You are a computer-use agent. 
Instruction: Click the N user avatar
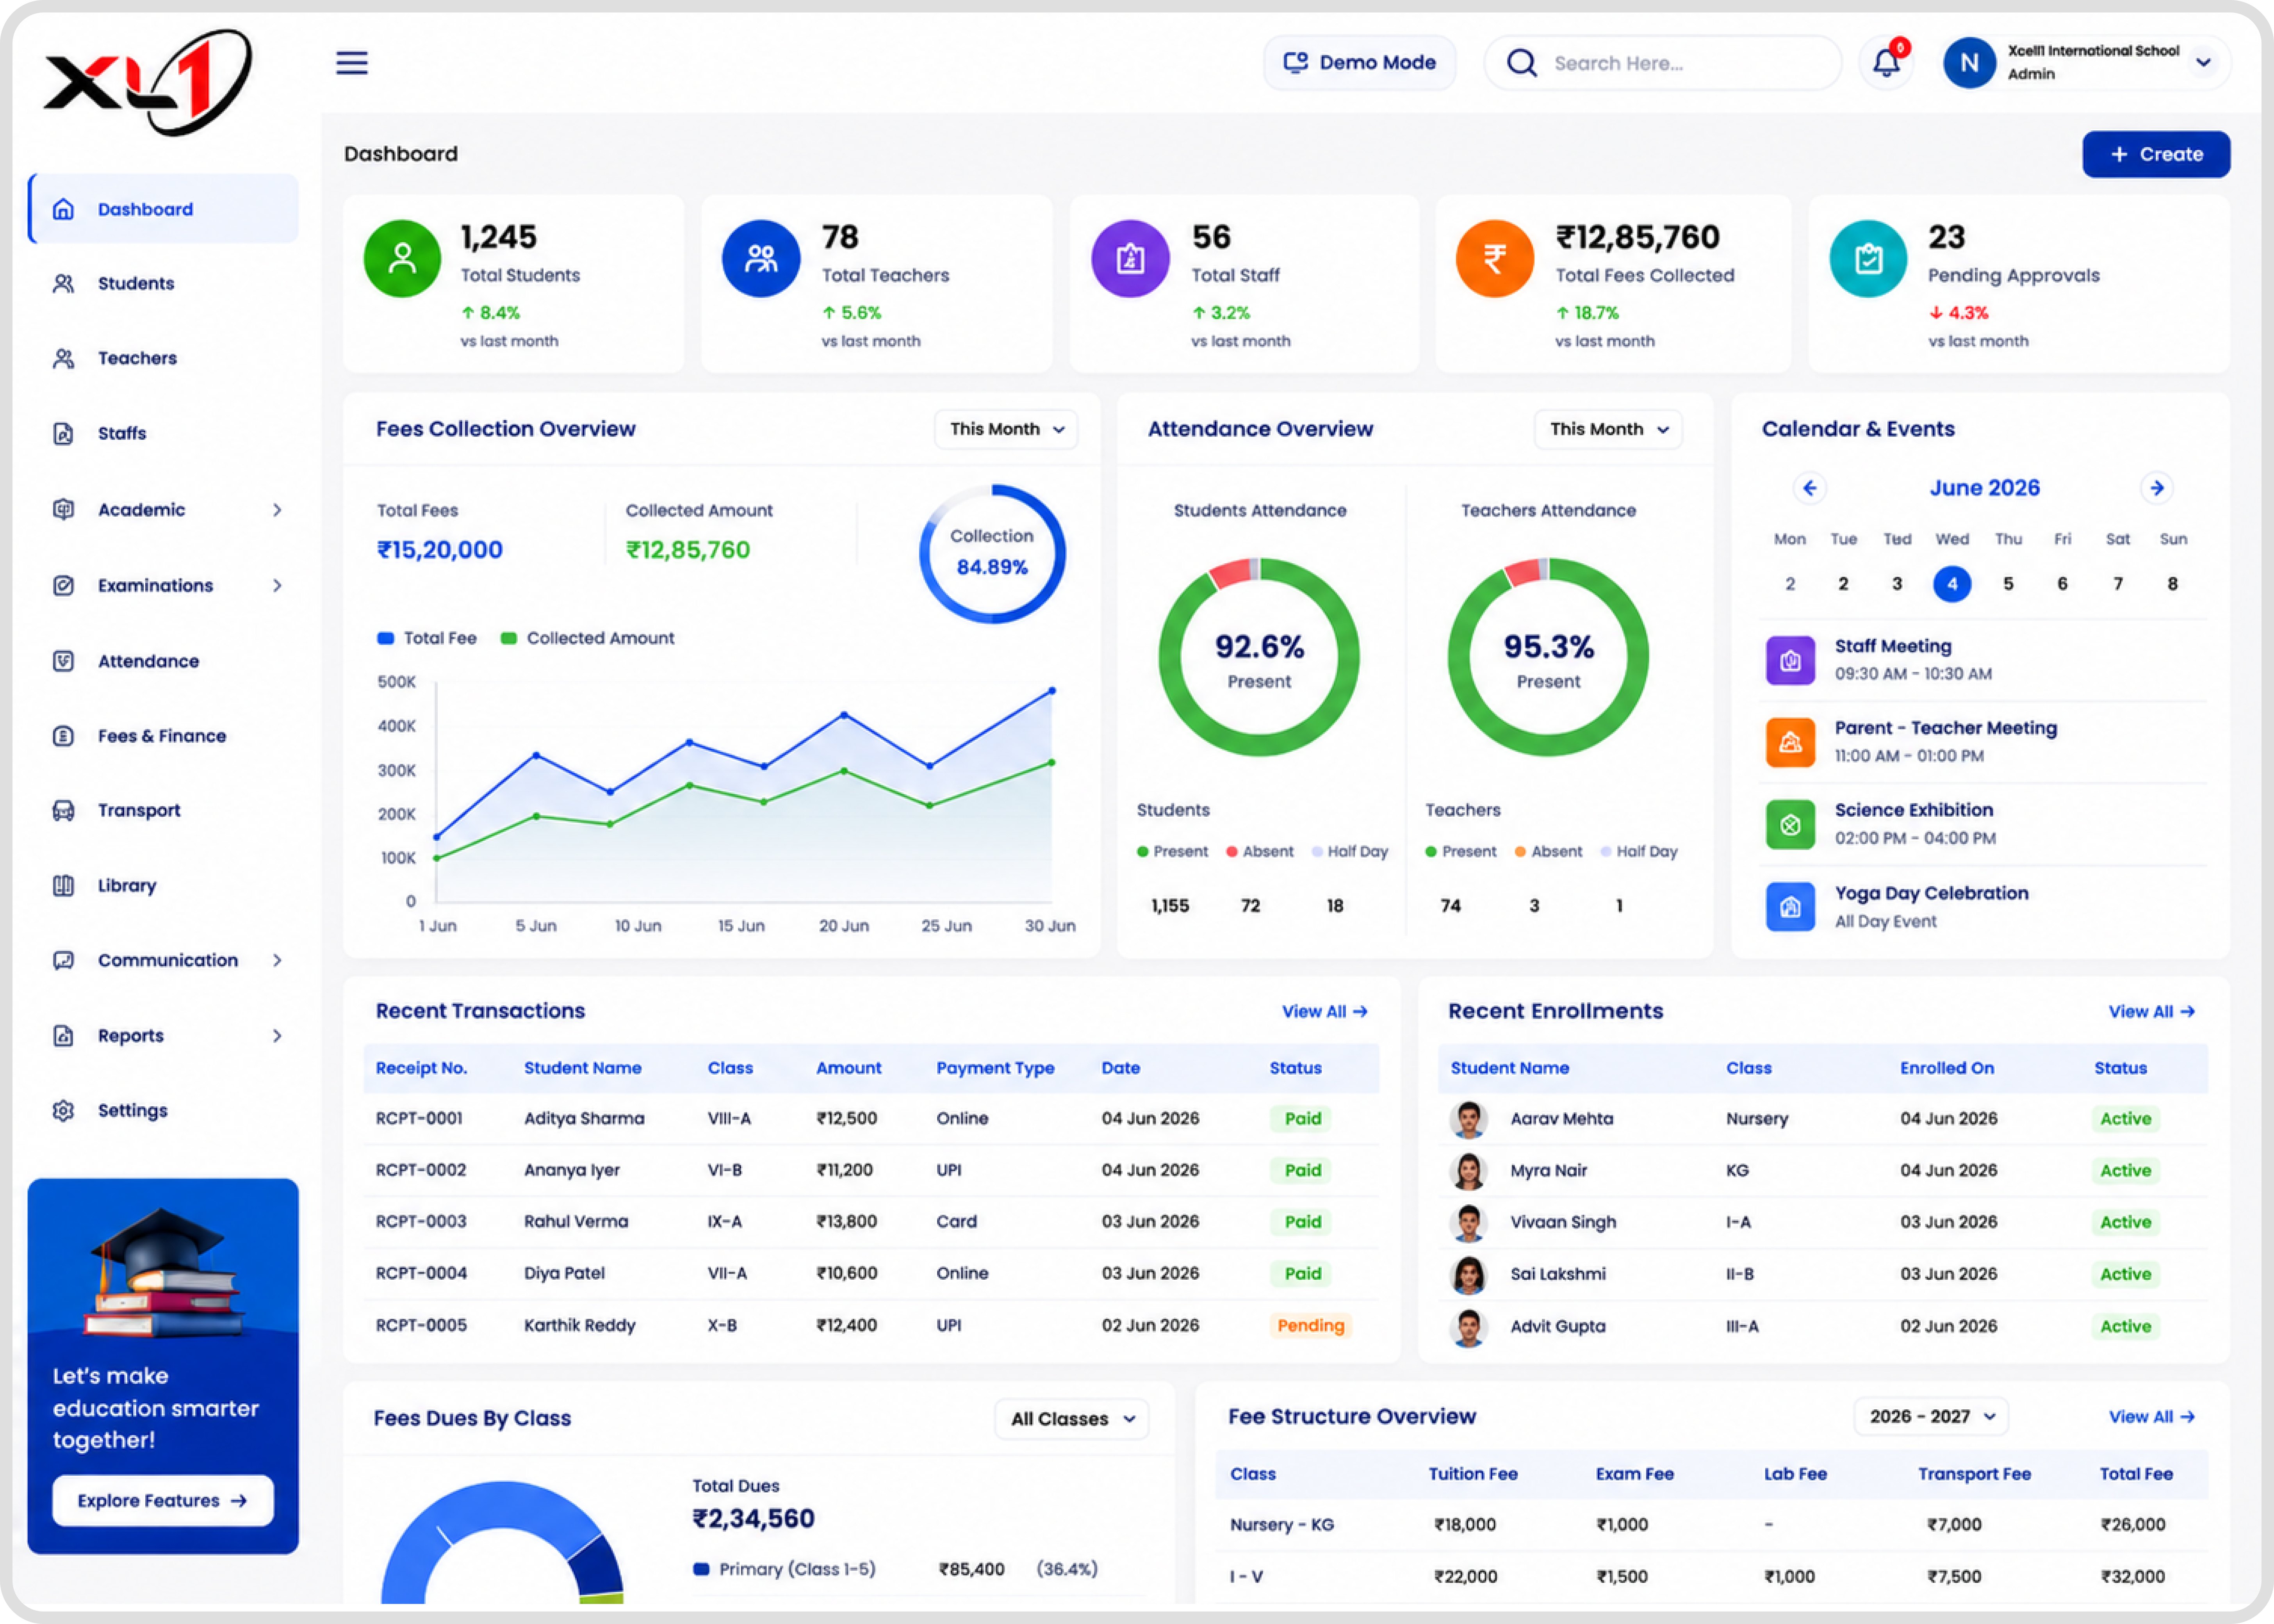[1969, 63]
